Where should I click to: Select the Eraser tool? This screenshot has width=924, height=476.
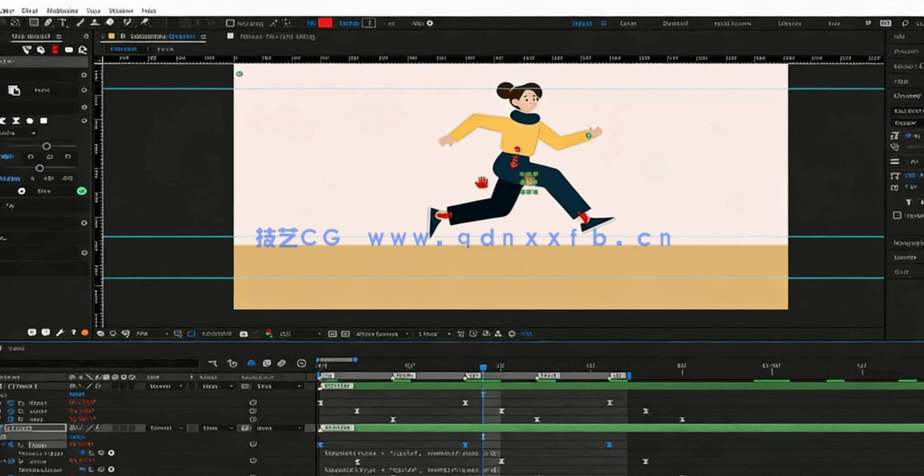pos(110,22)
